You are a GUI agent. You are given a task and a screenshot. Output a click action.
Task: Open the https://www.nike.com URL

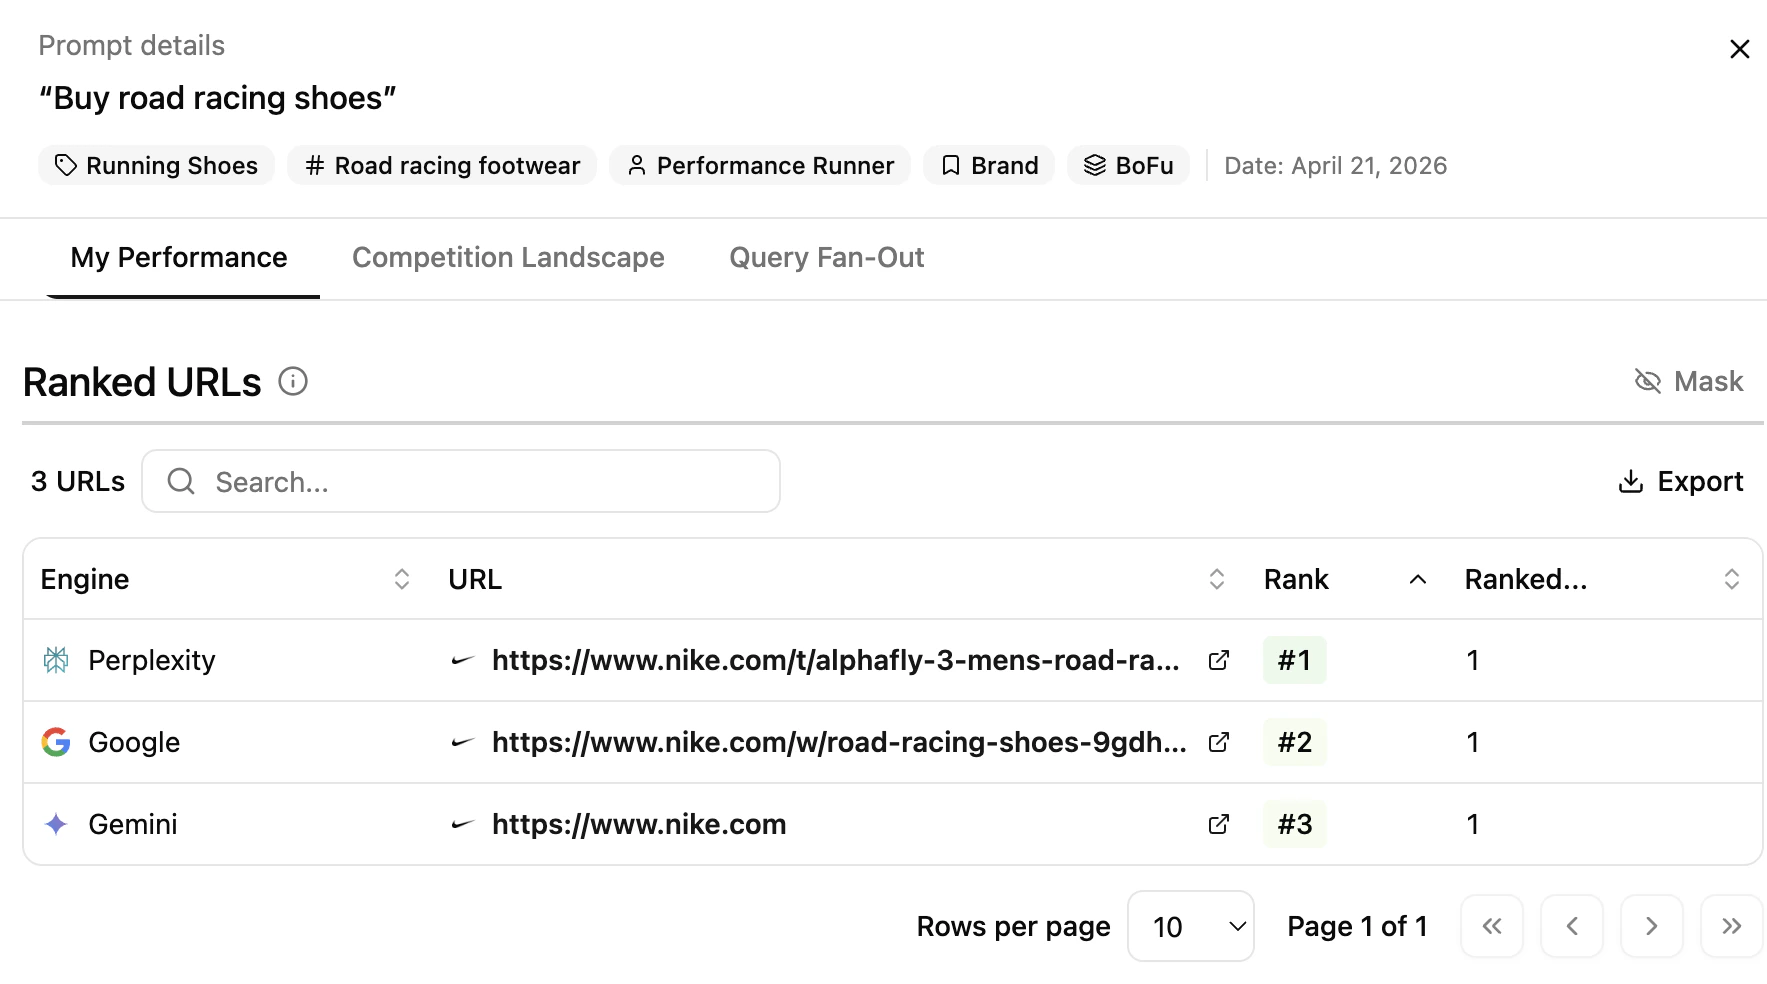click(x=639, y=824)
